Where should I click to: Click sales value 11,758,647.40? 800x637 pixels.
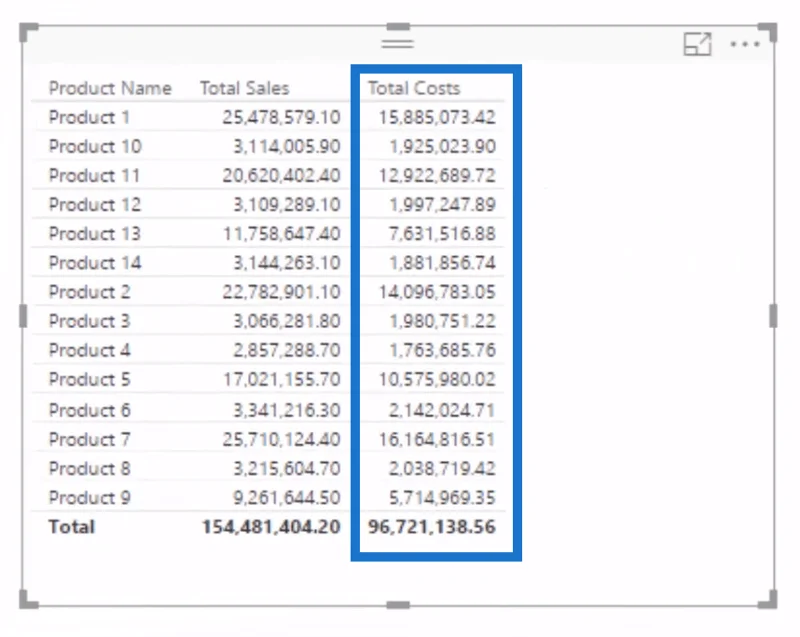click(281, 234)
